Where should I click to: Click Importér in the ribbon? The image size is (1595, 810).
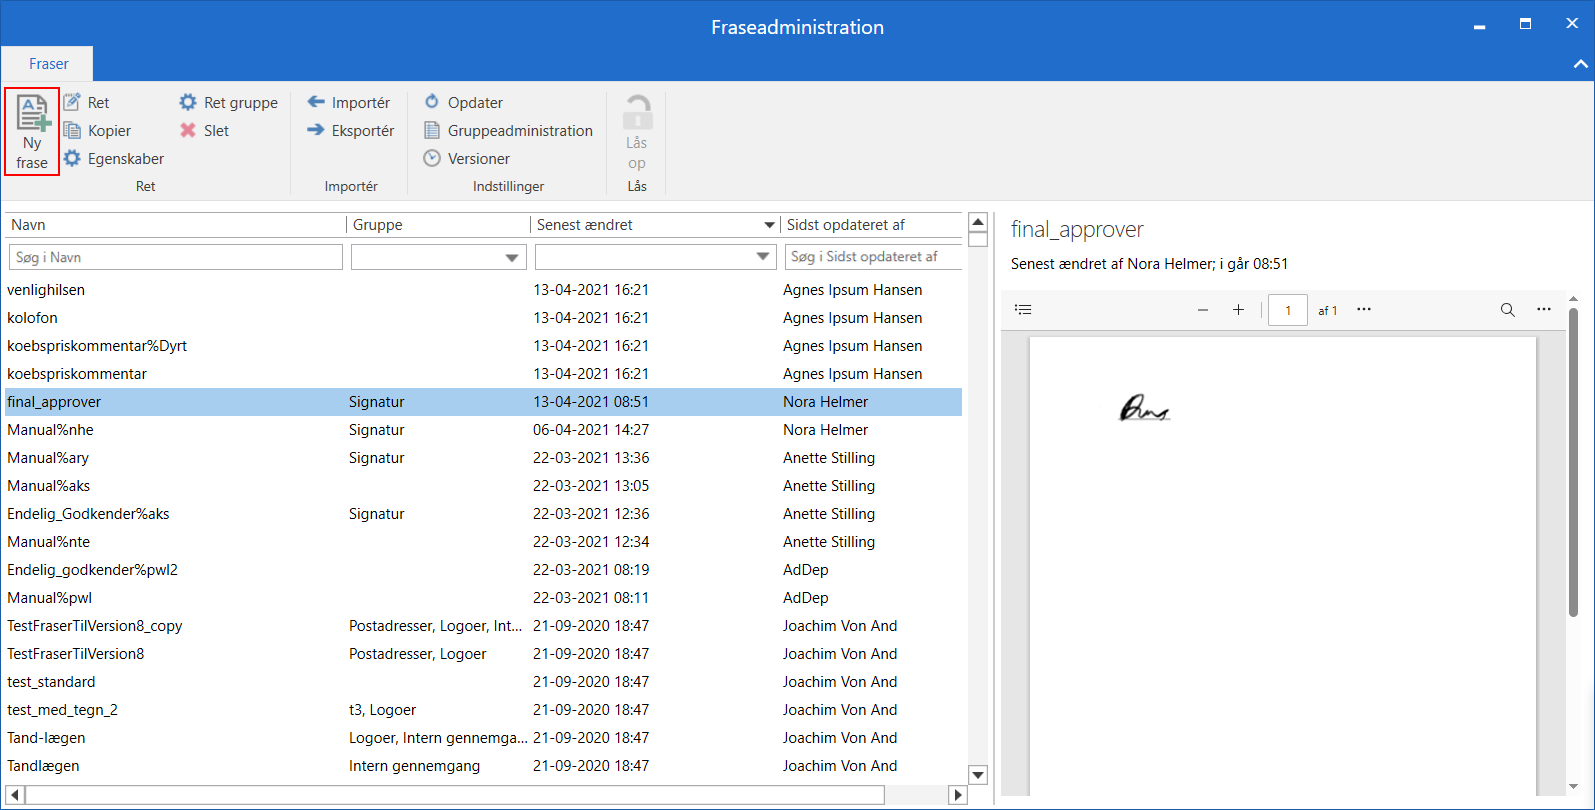[349, 103]
